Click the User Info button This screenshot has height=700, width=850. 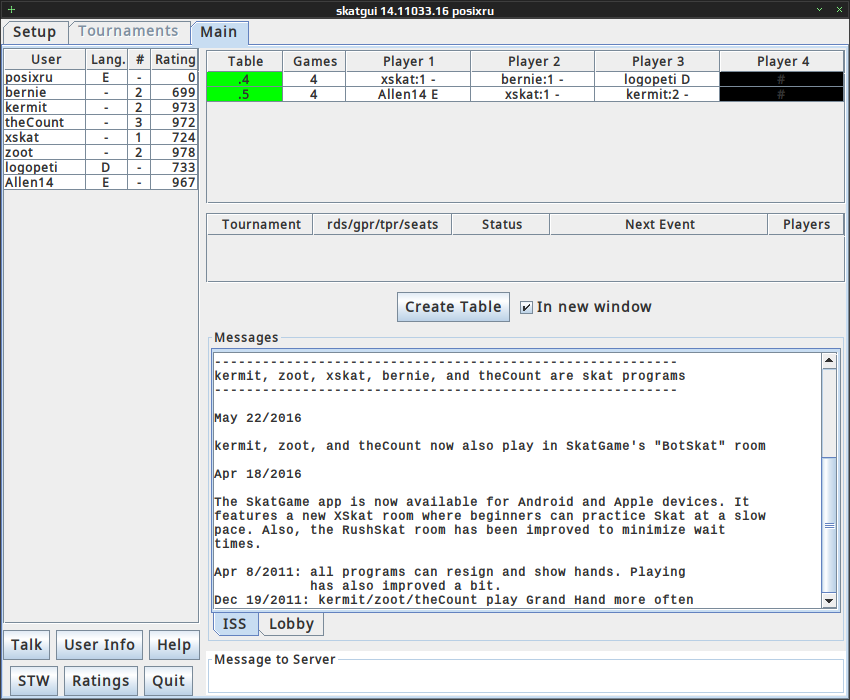click(x=99, y=645)
